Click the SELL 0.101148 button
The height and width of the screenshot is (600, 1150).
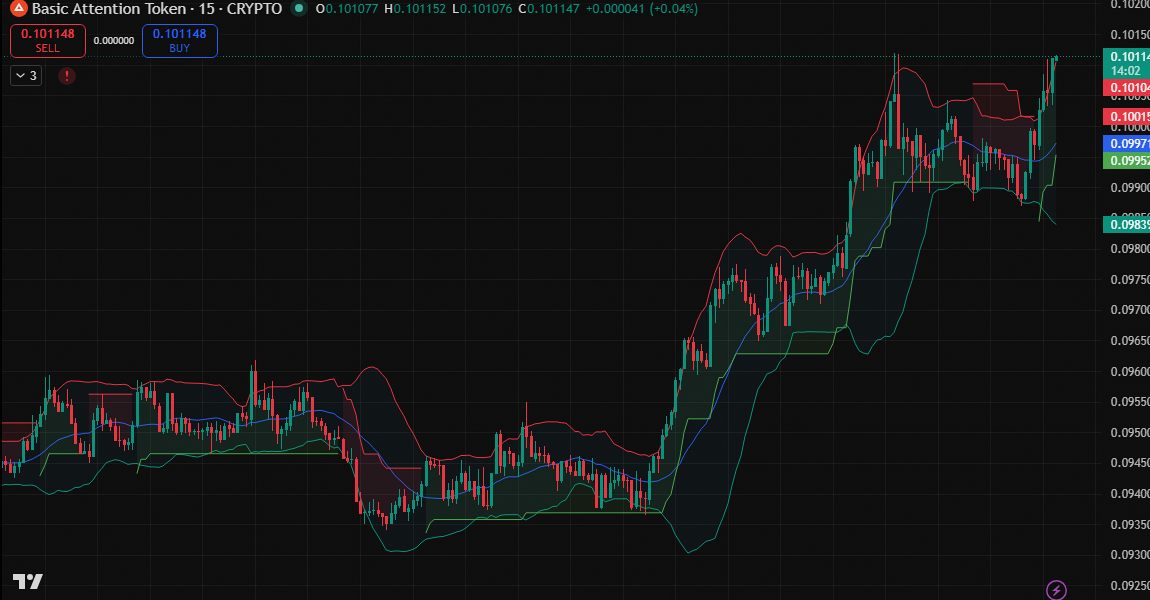[48, 40]
